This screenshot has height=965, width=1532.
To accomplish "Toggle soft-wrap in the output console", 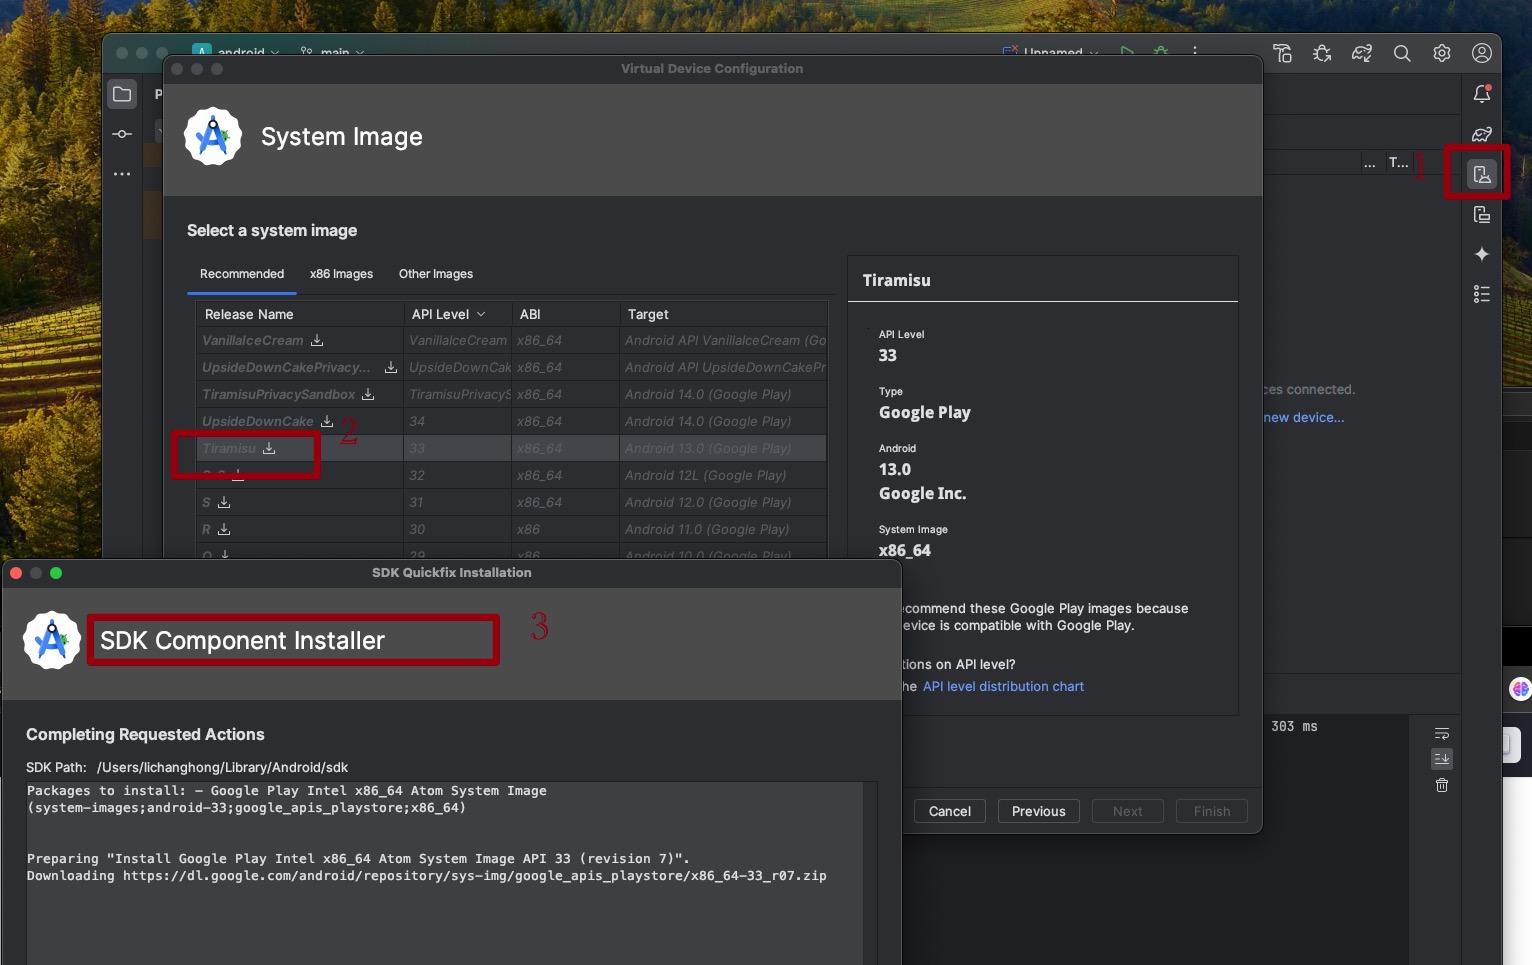I will click(x=1441, y=733).
